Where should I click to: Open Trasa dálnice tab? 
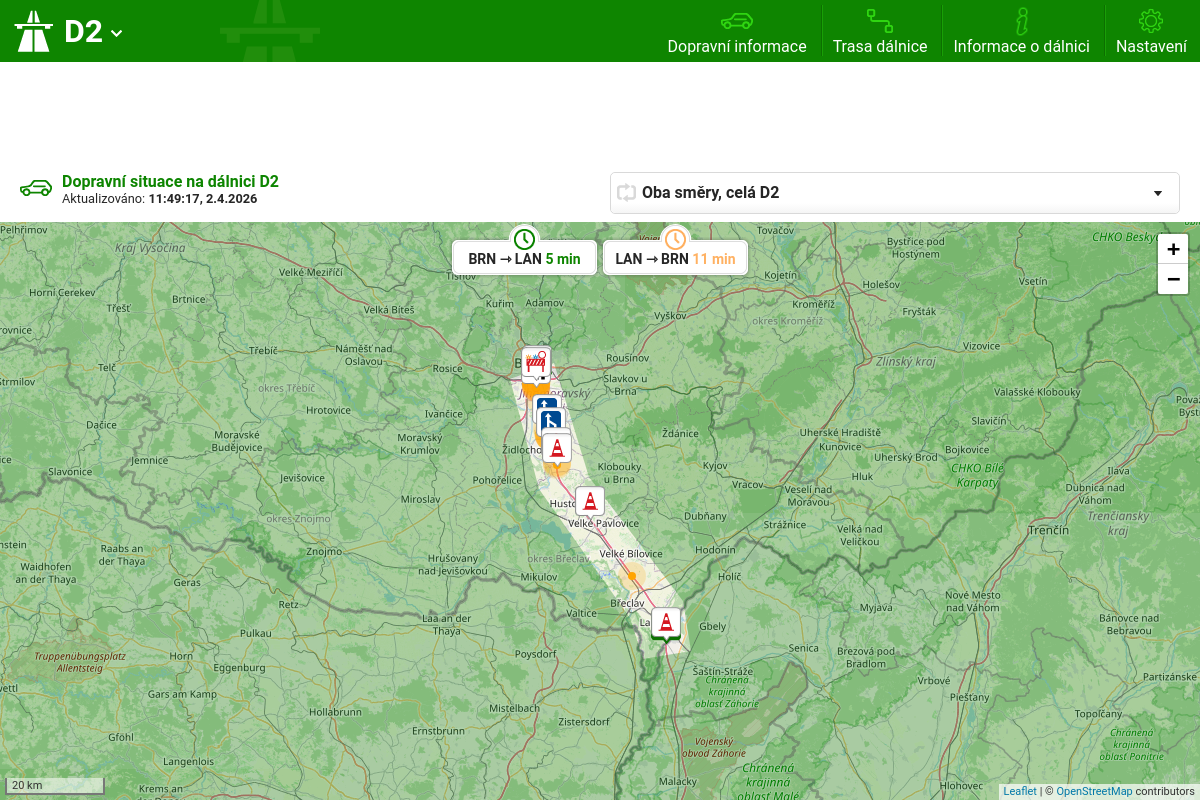(880, 32)
